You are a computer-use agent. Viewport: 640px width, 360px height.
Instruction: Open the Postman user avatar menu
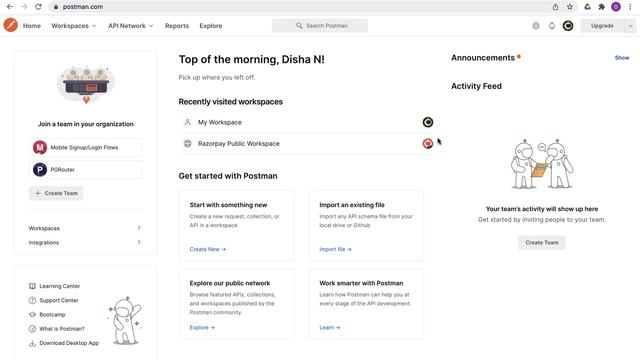point(568,26)
